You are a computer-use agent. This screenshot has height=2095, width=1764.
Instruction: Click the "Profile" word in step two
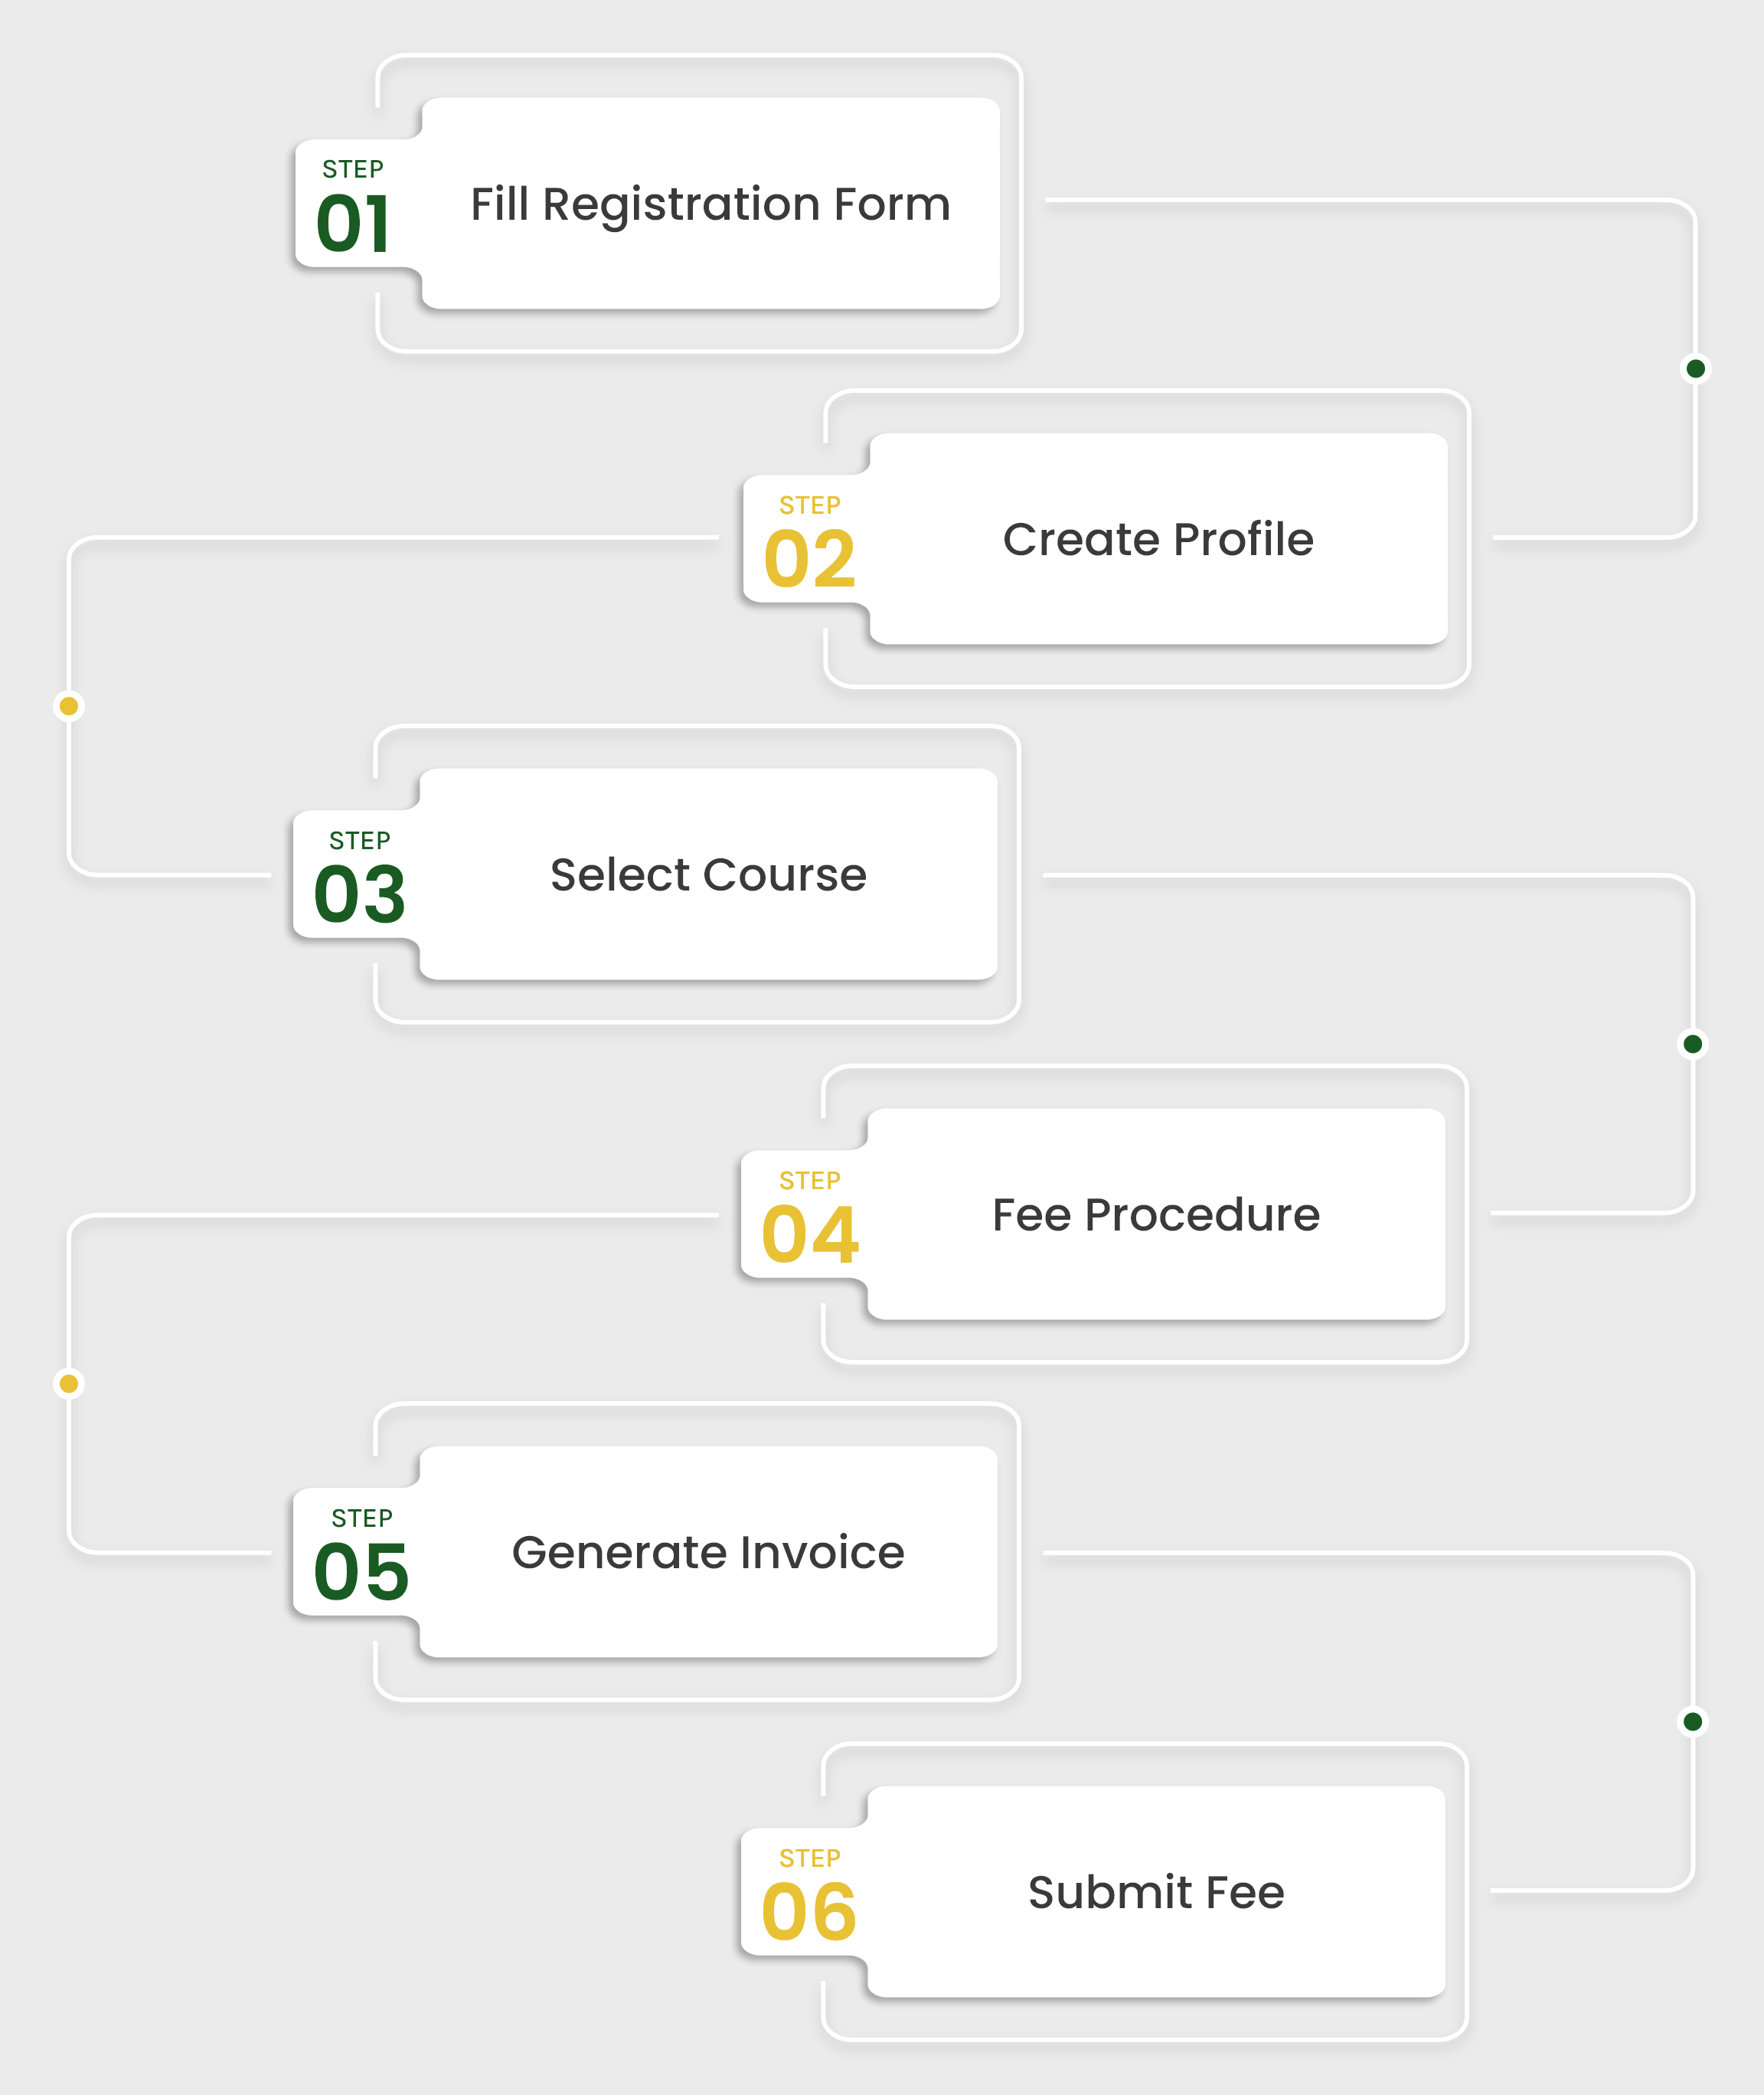click(x=1243, y=540)
